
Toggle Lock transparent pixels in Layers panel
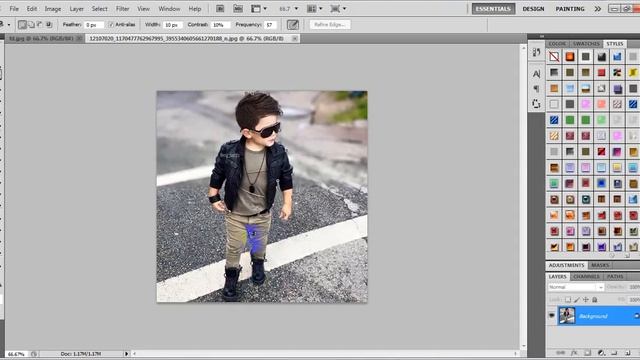568,300
